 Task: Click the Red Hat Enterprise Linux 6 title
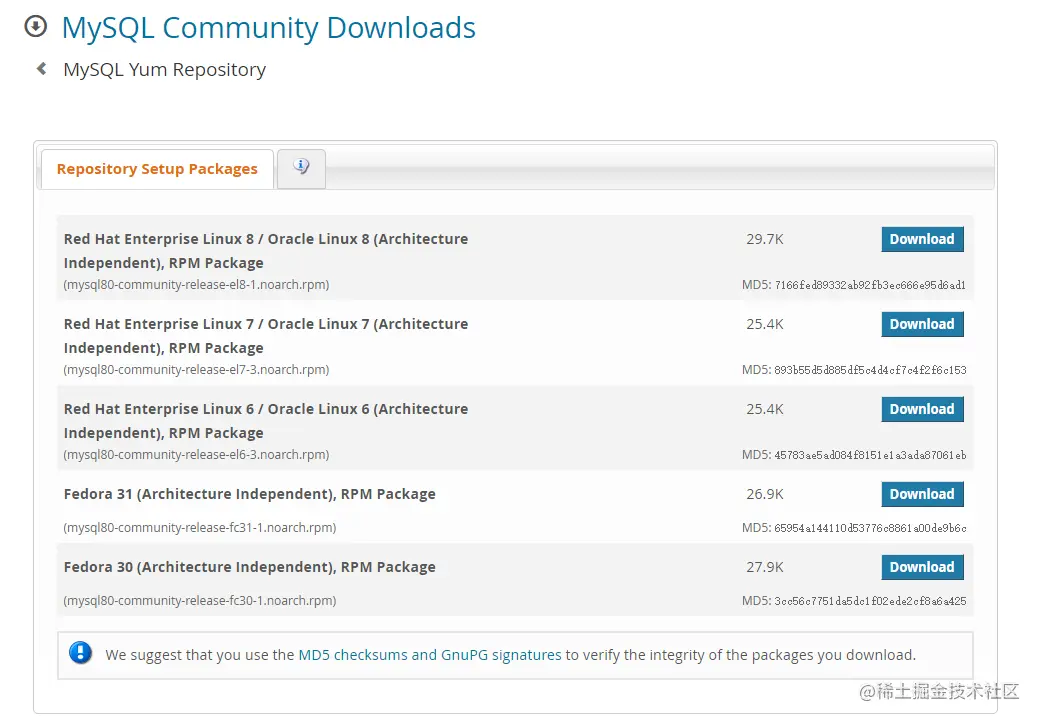click(265, 420)
